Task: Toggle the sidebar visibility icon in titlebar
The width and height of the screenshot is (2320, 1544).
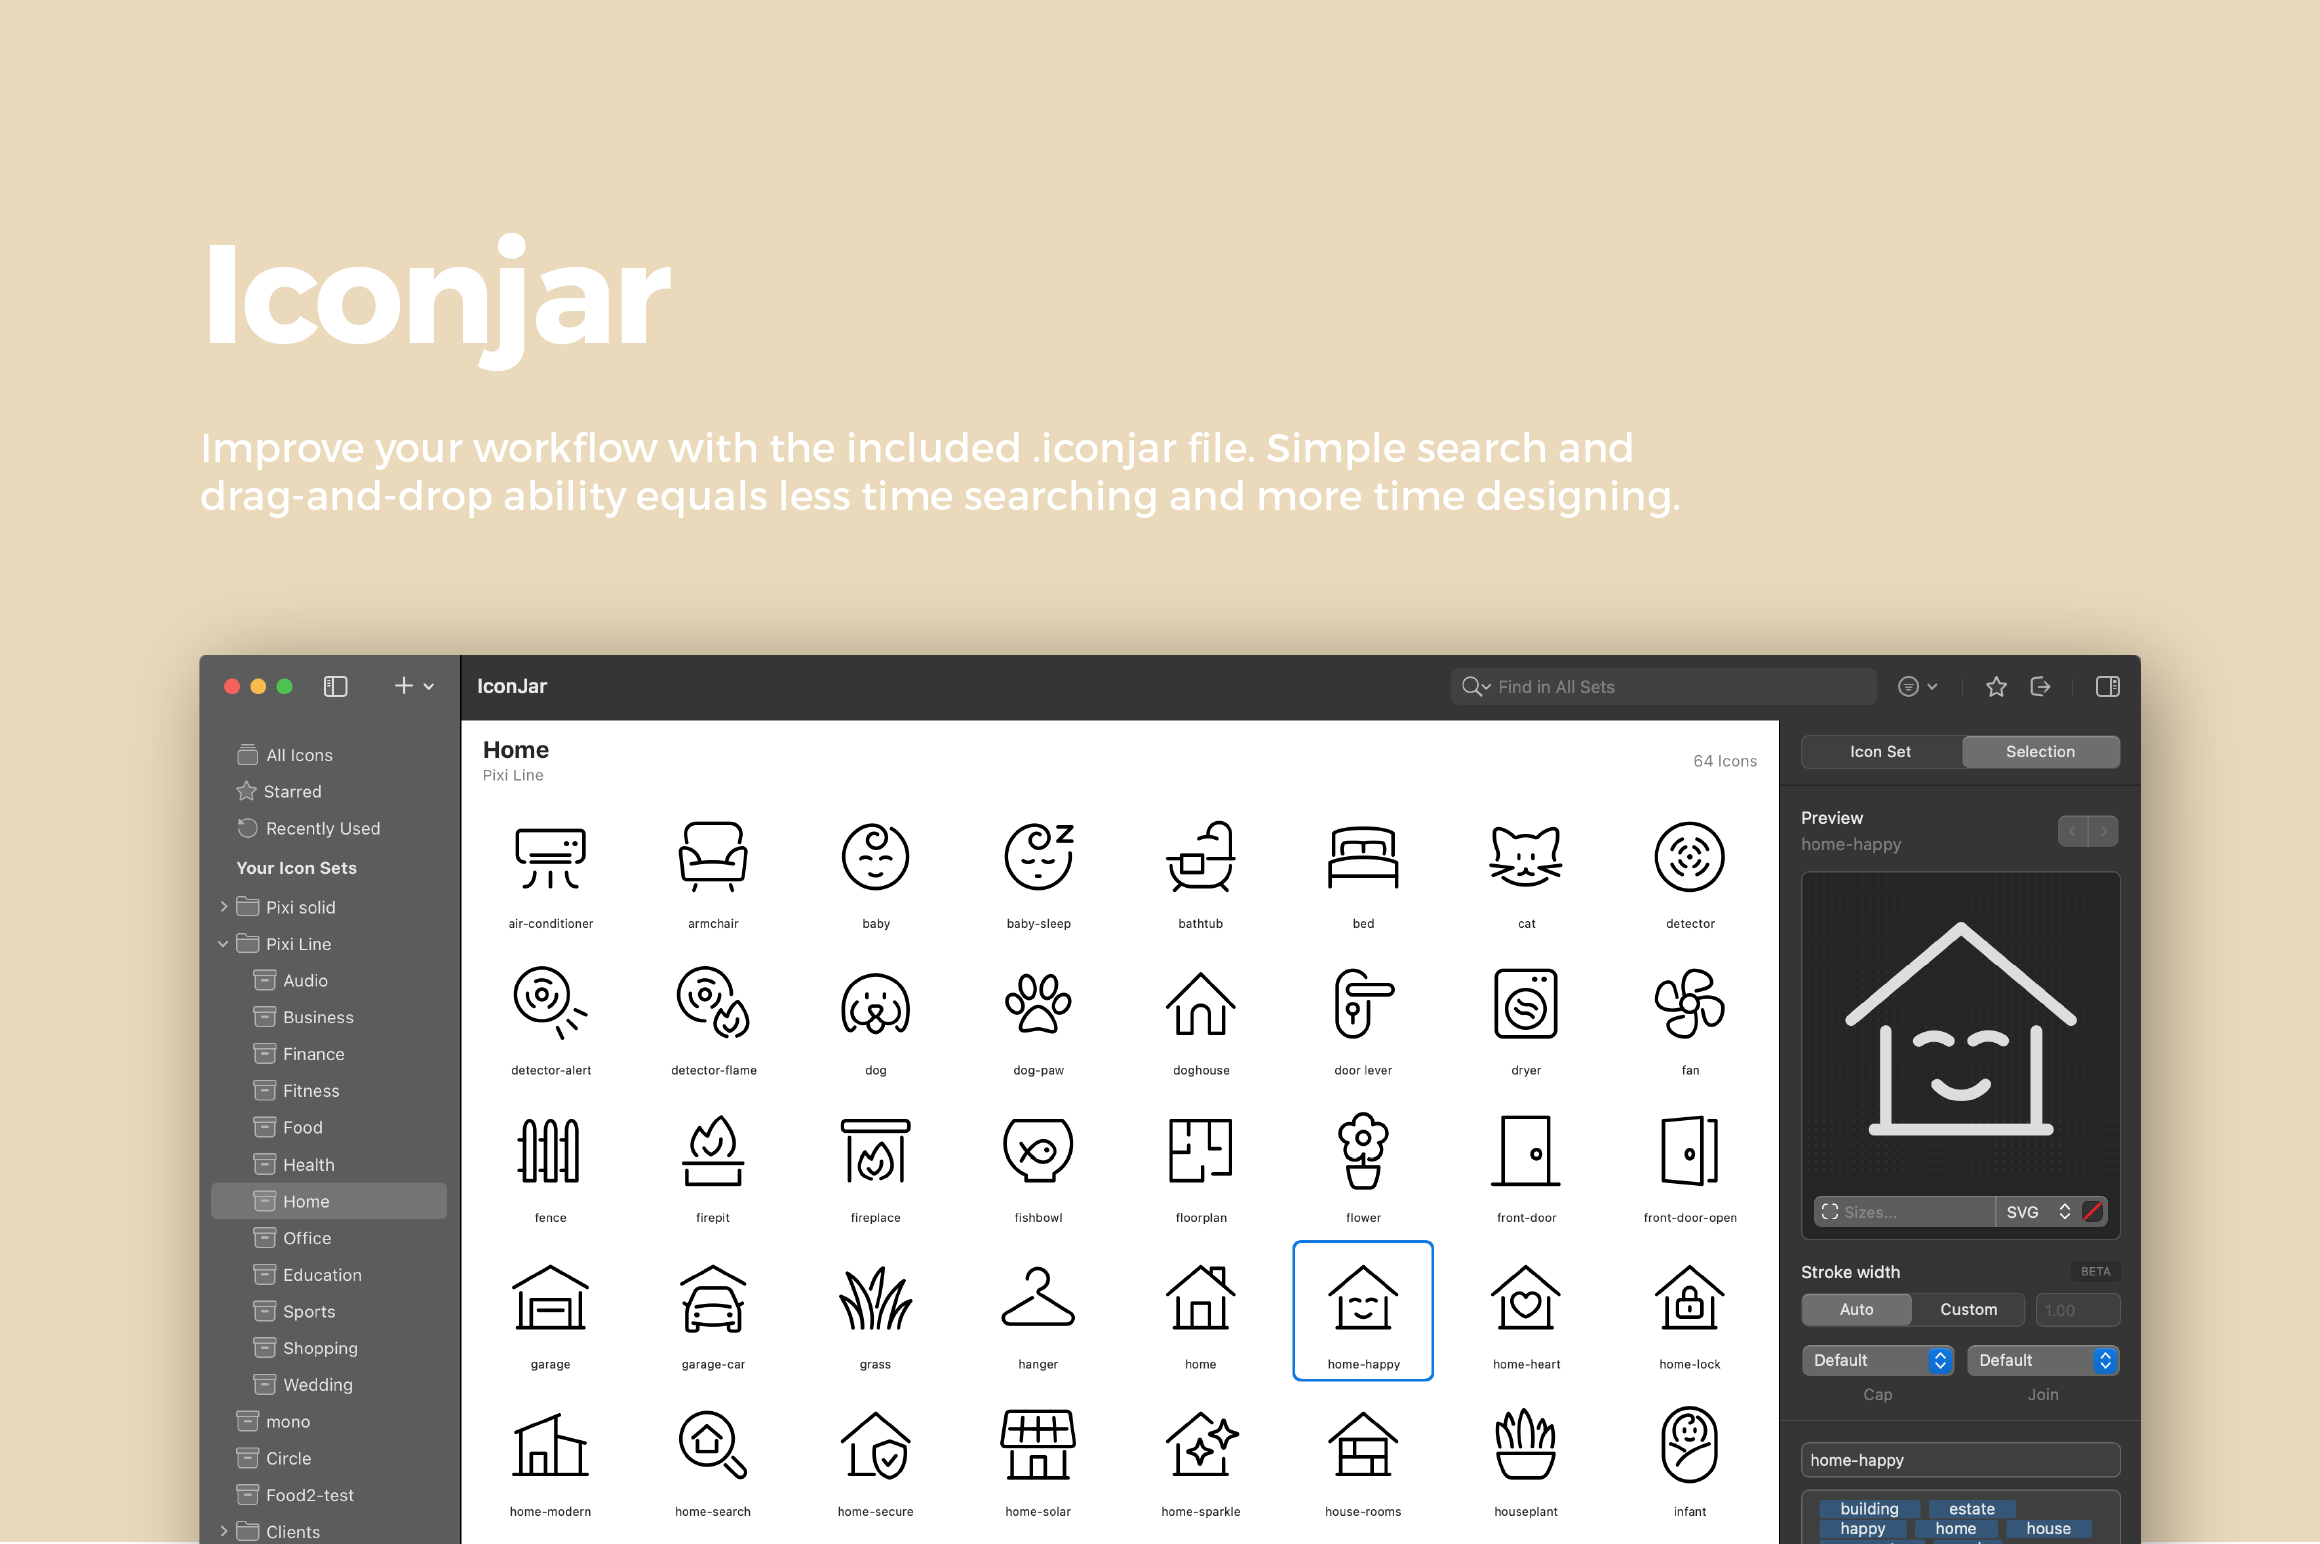Action: 336,686
